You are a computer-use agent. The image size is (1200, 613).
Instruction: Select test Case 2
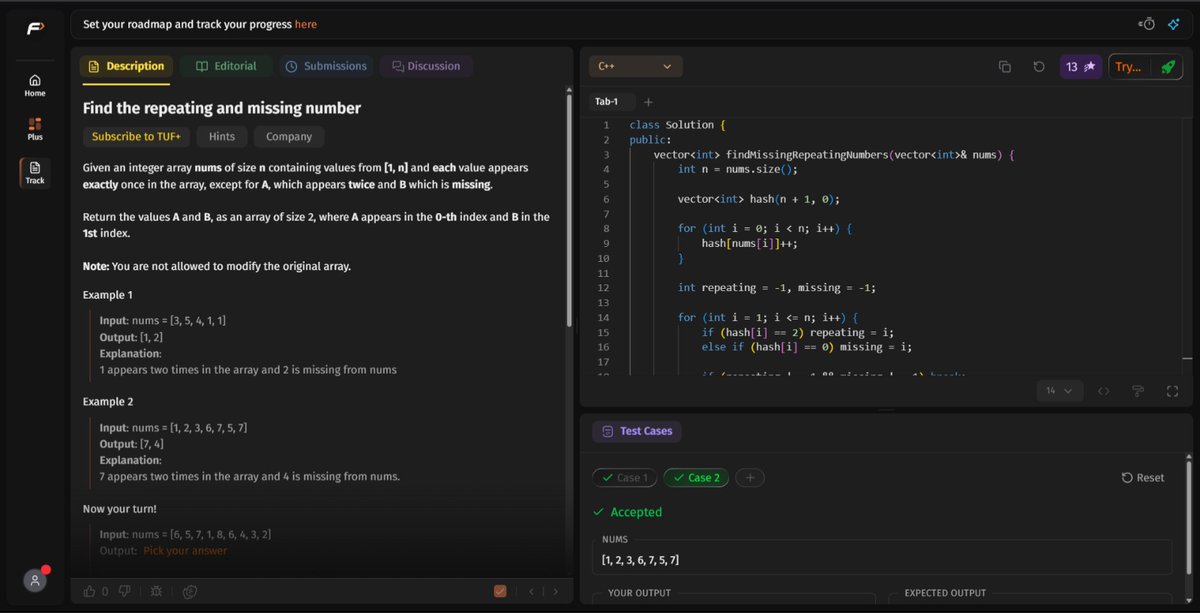coord(696,477)
